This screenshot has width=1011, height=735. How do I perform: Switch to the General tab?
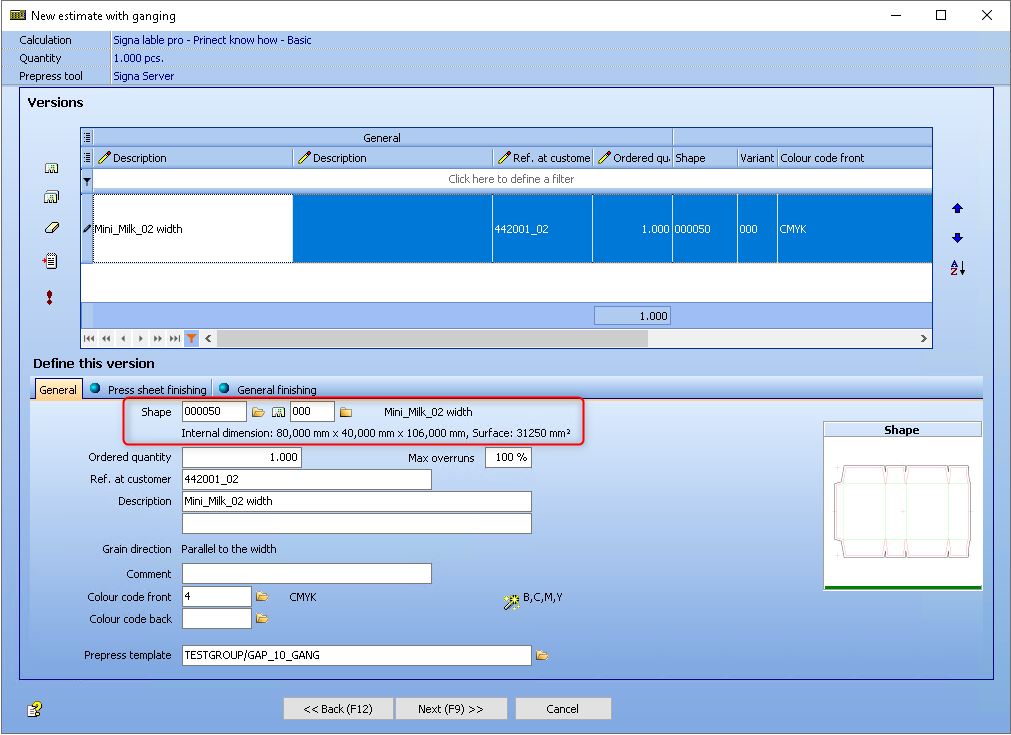58,389
